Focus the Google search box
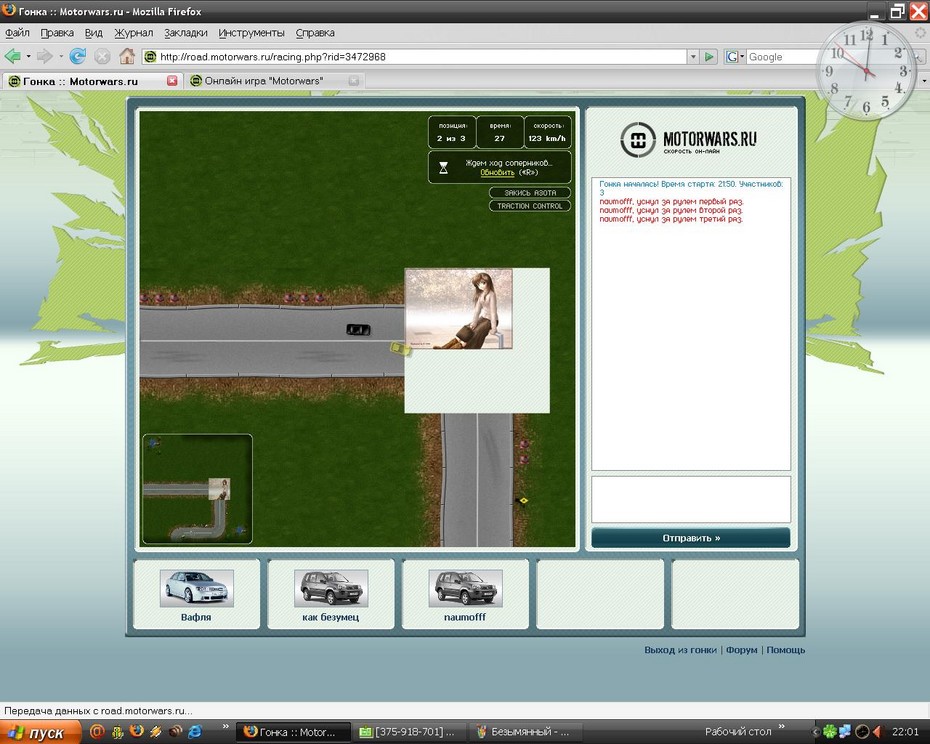Screen dimensions: 930x744 coord(782,57)
